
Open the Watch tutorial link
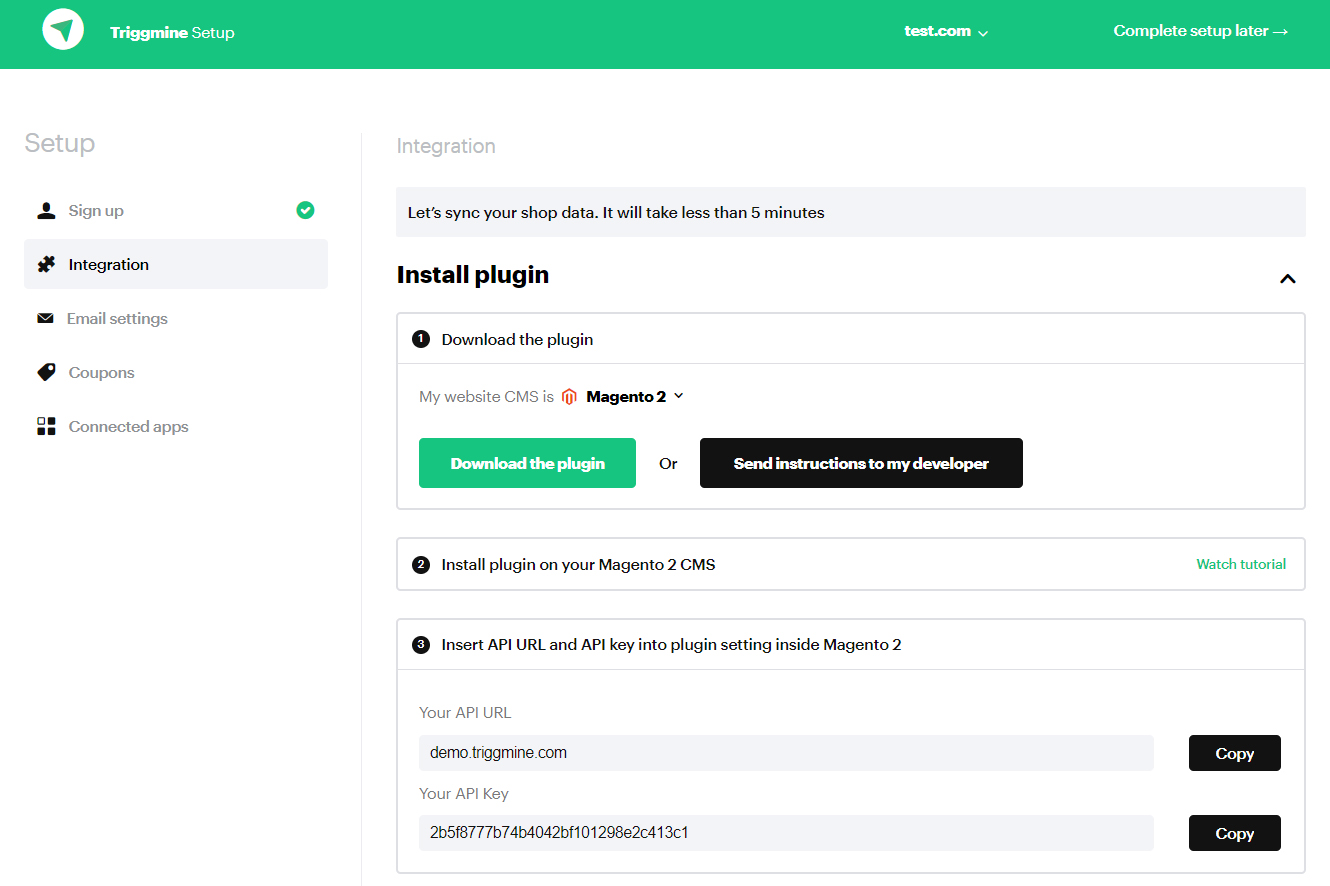(1241, 564)
